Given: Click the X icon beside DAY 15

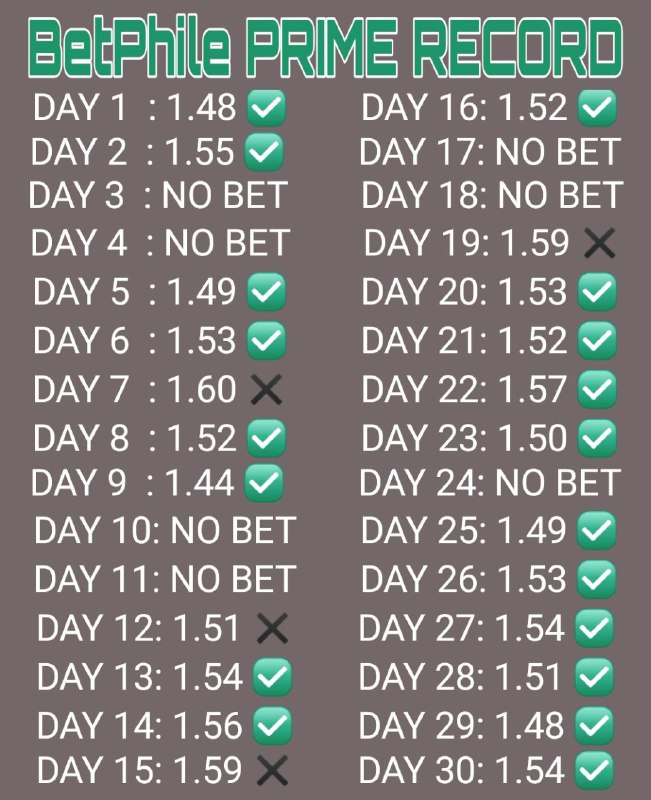Looking at the screenshot, I should (x=272, y=769).
